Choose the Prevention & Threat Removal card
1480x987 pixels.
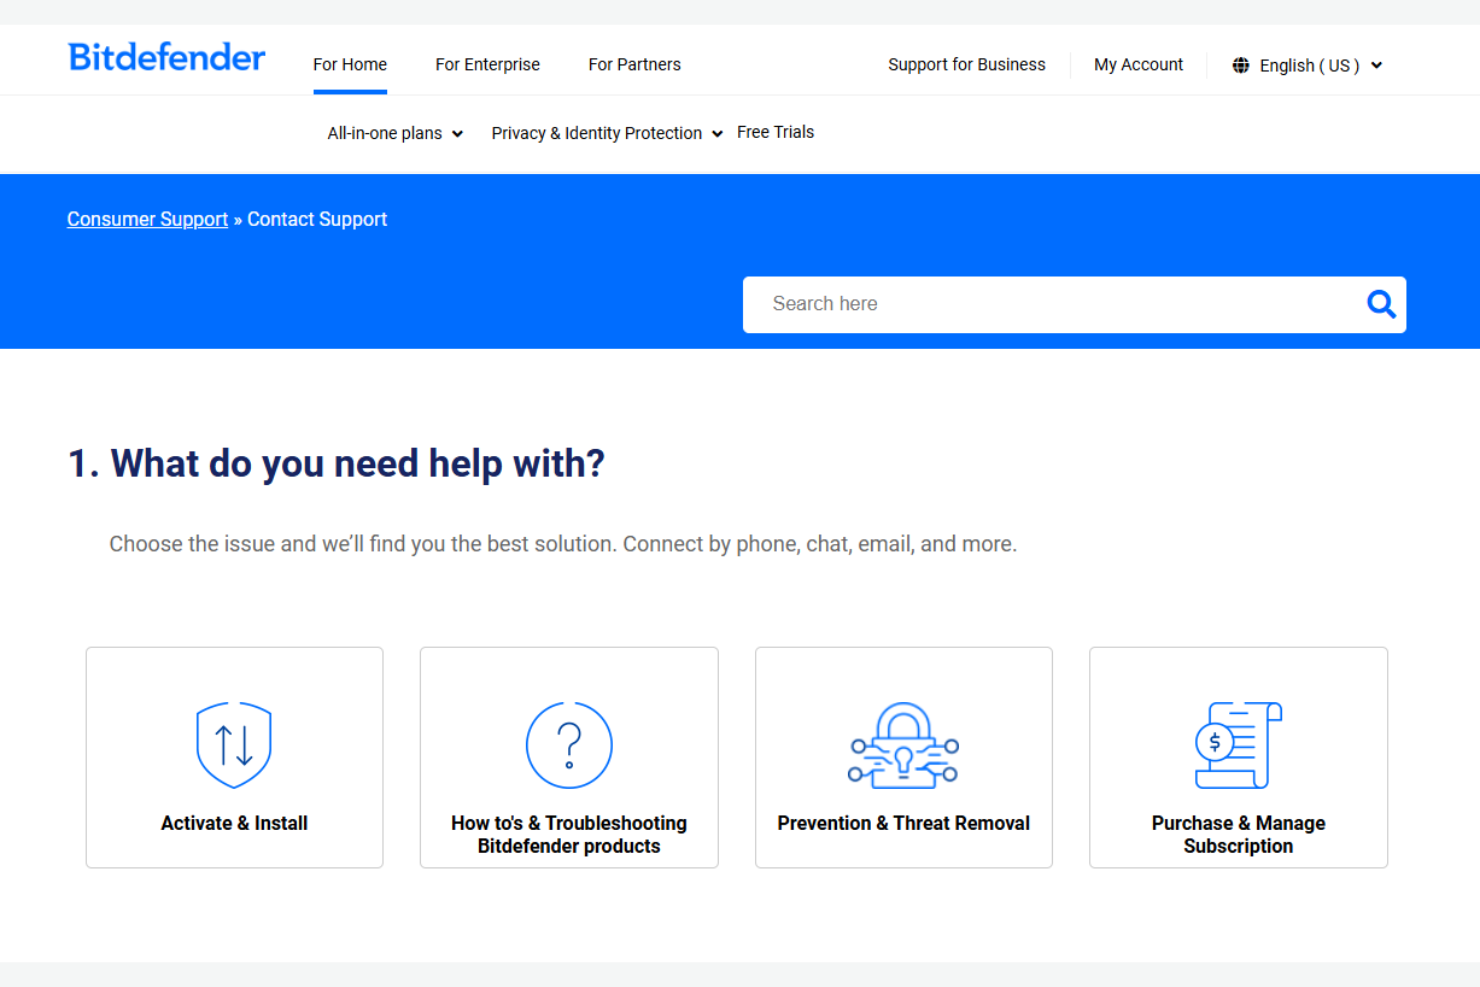click(904, 757)
